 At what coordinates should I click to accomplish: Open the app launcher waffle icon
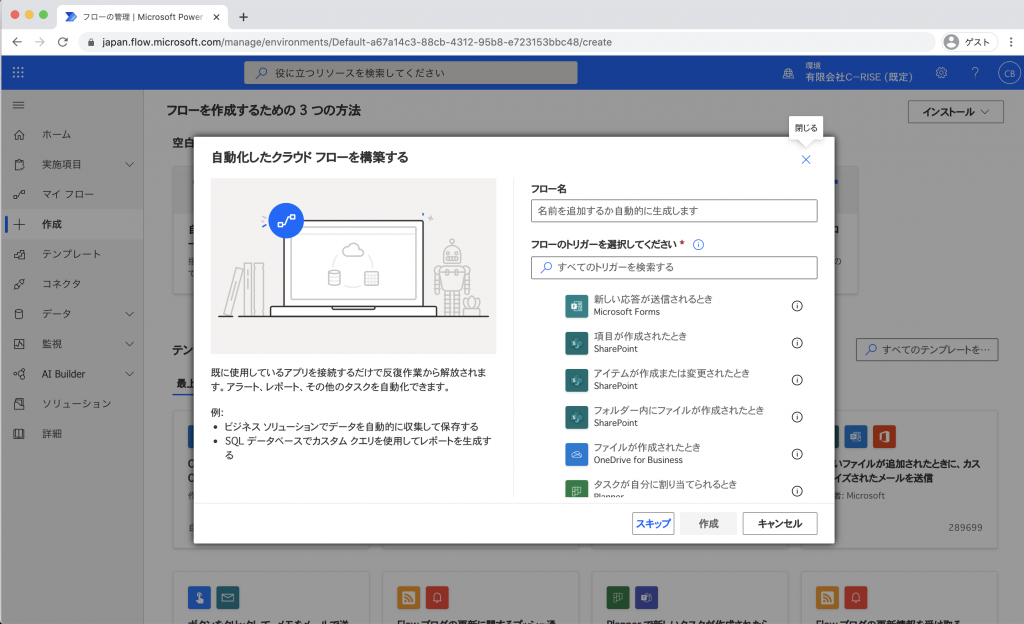(18, 72)
